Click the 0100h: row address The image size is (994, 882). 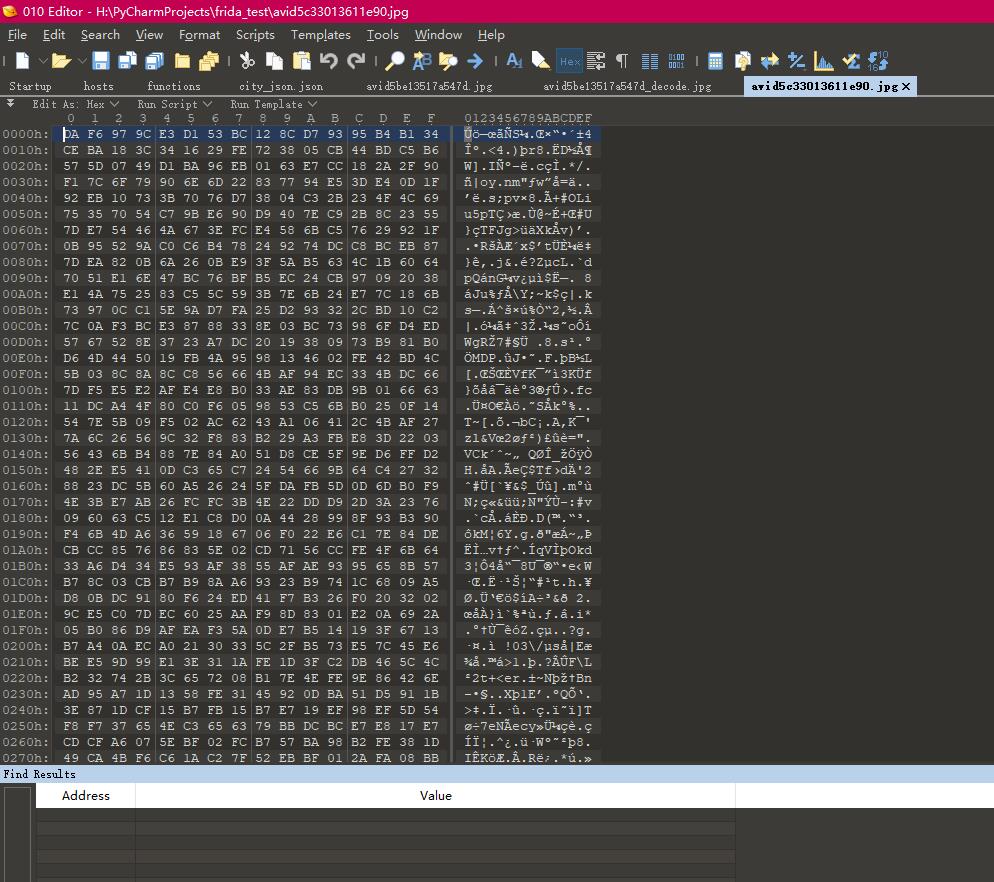(x=25, y=390)
